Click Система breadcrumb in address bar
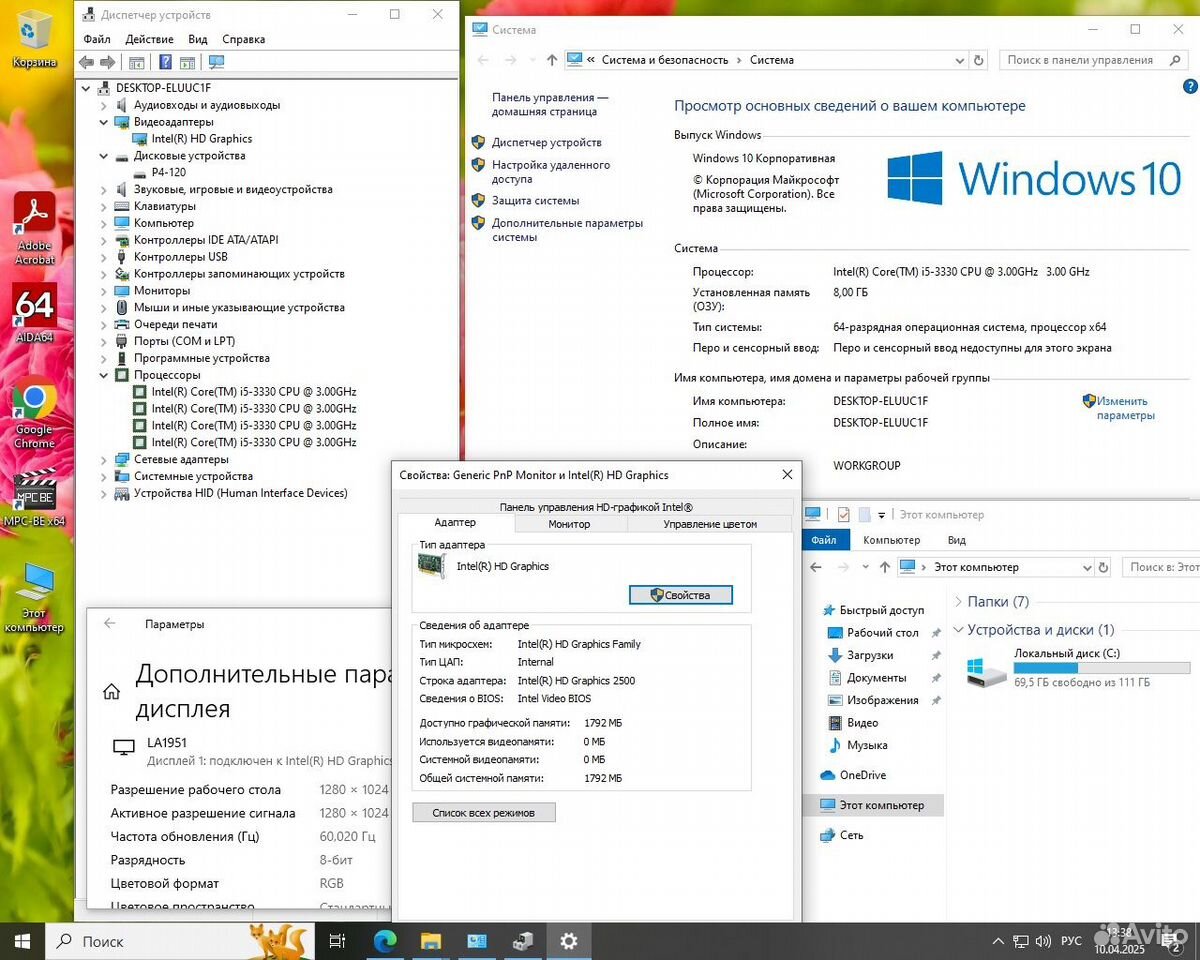Viewport: 1200px width, 960px height. (772, 60)
